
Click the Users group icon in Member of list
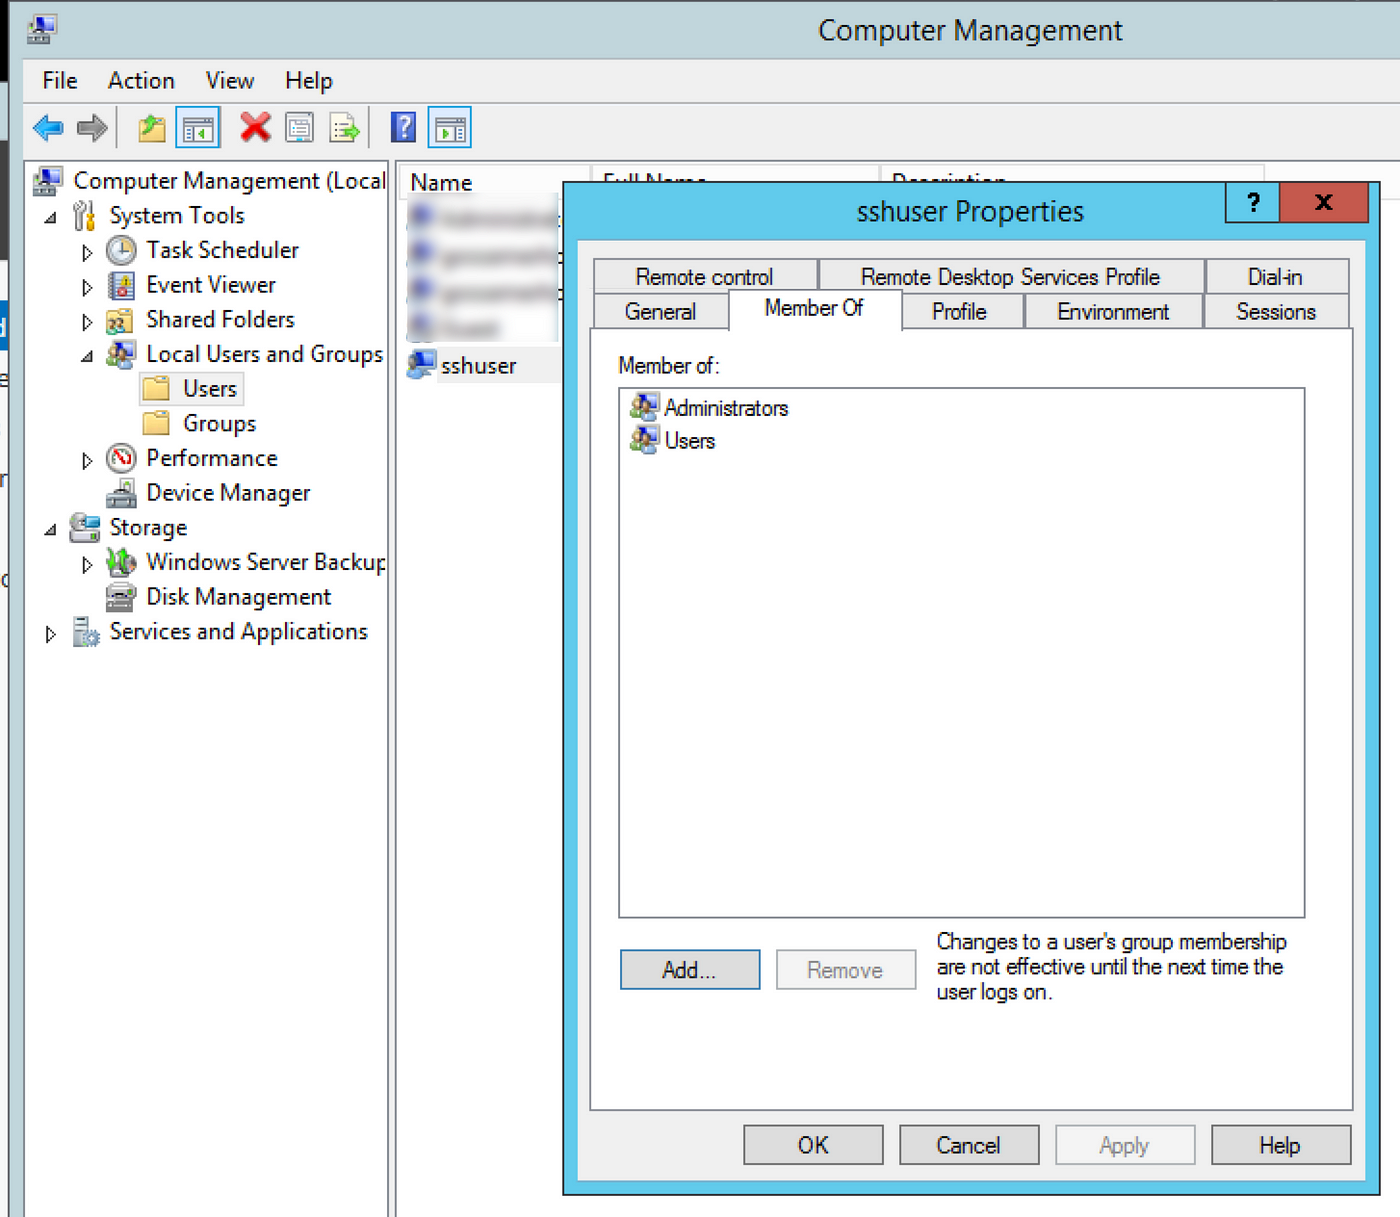[x=644, y=440]
